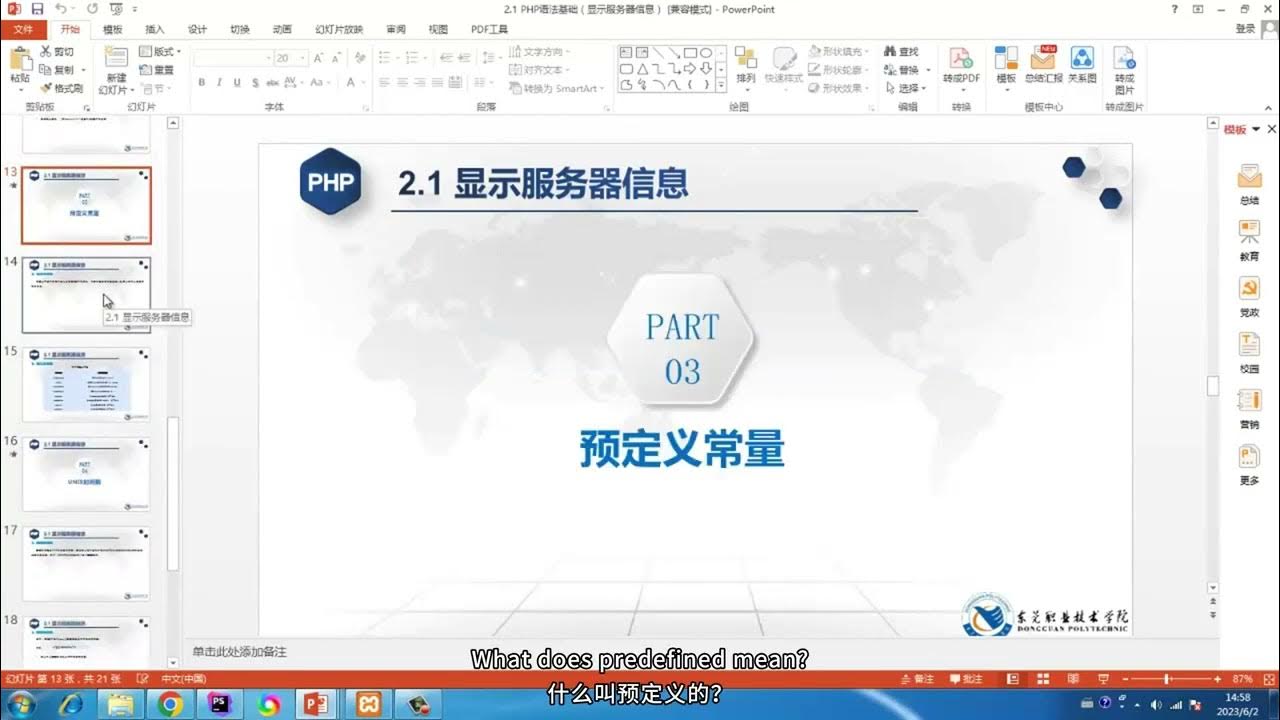Image resolution: width=1280 pixels, height=720 pixels.
Task: Click the Redo icon in quick access toolbar
Action: [x=91, y=9]
